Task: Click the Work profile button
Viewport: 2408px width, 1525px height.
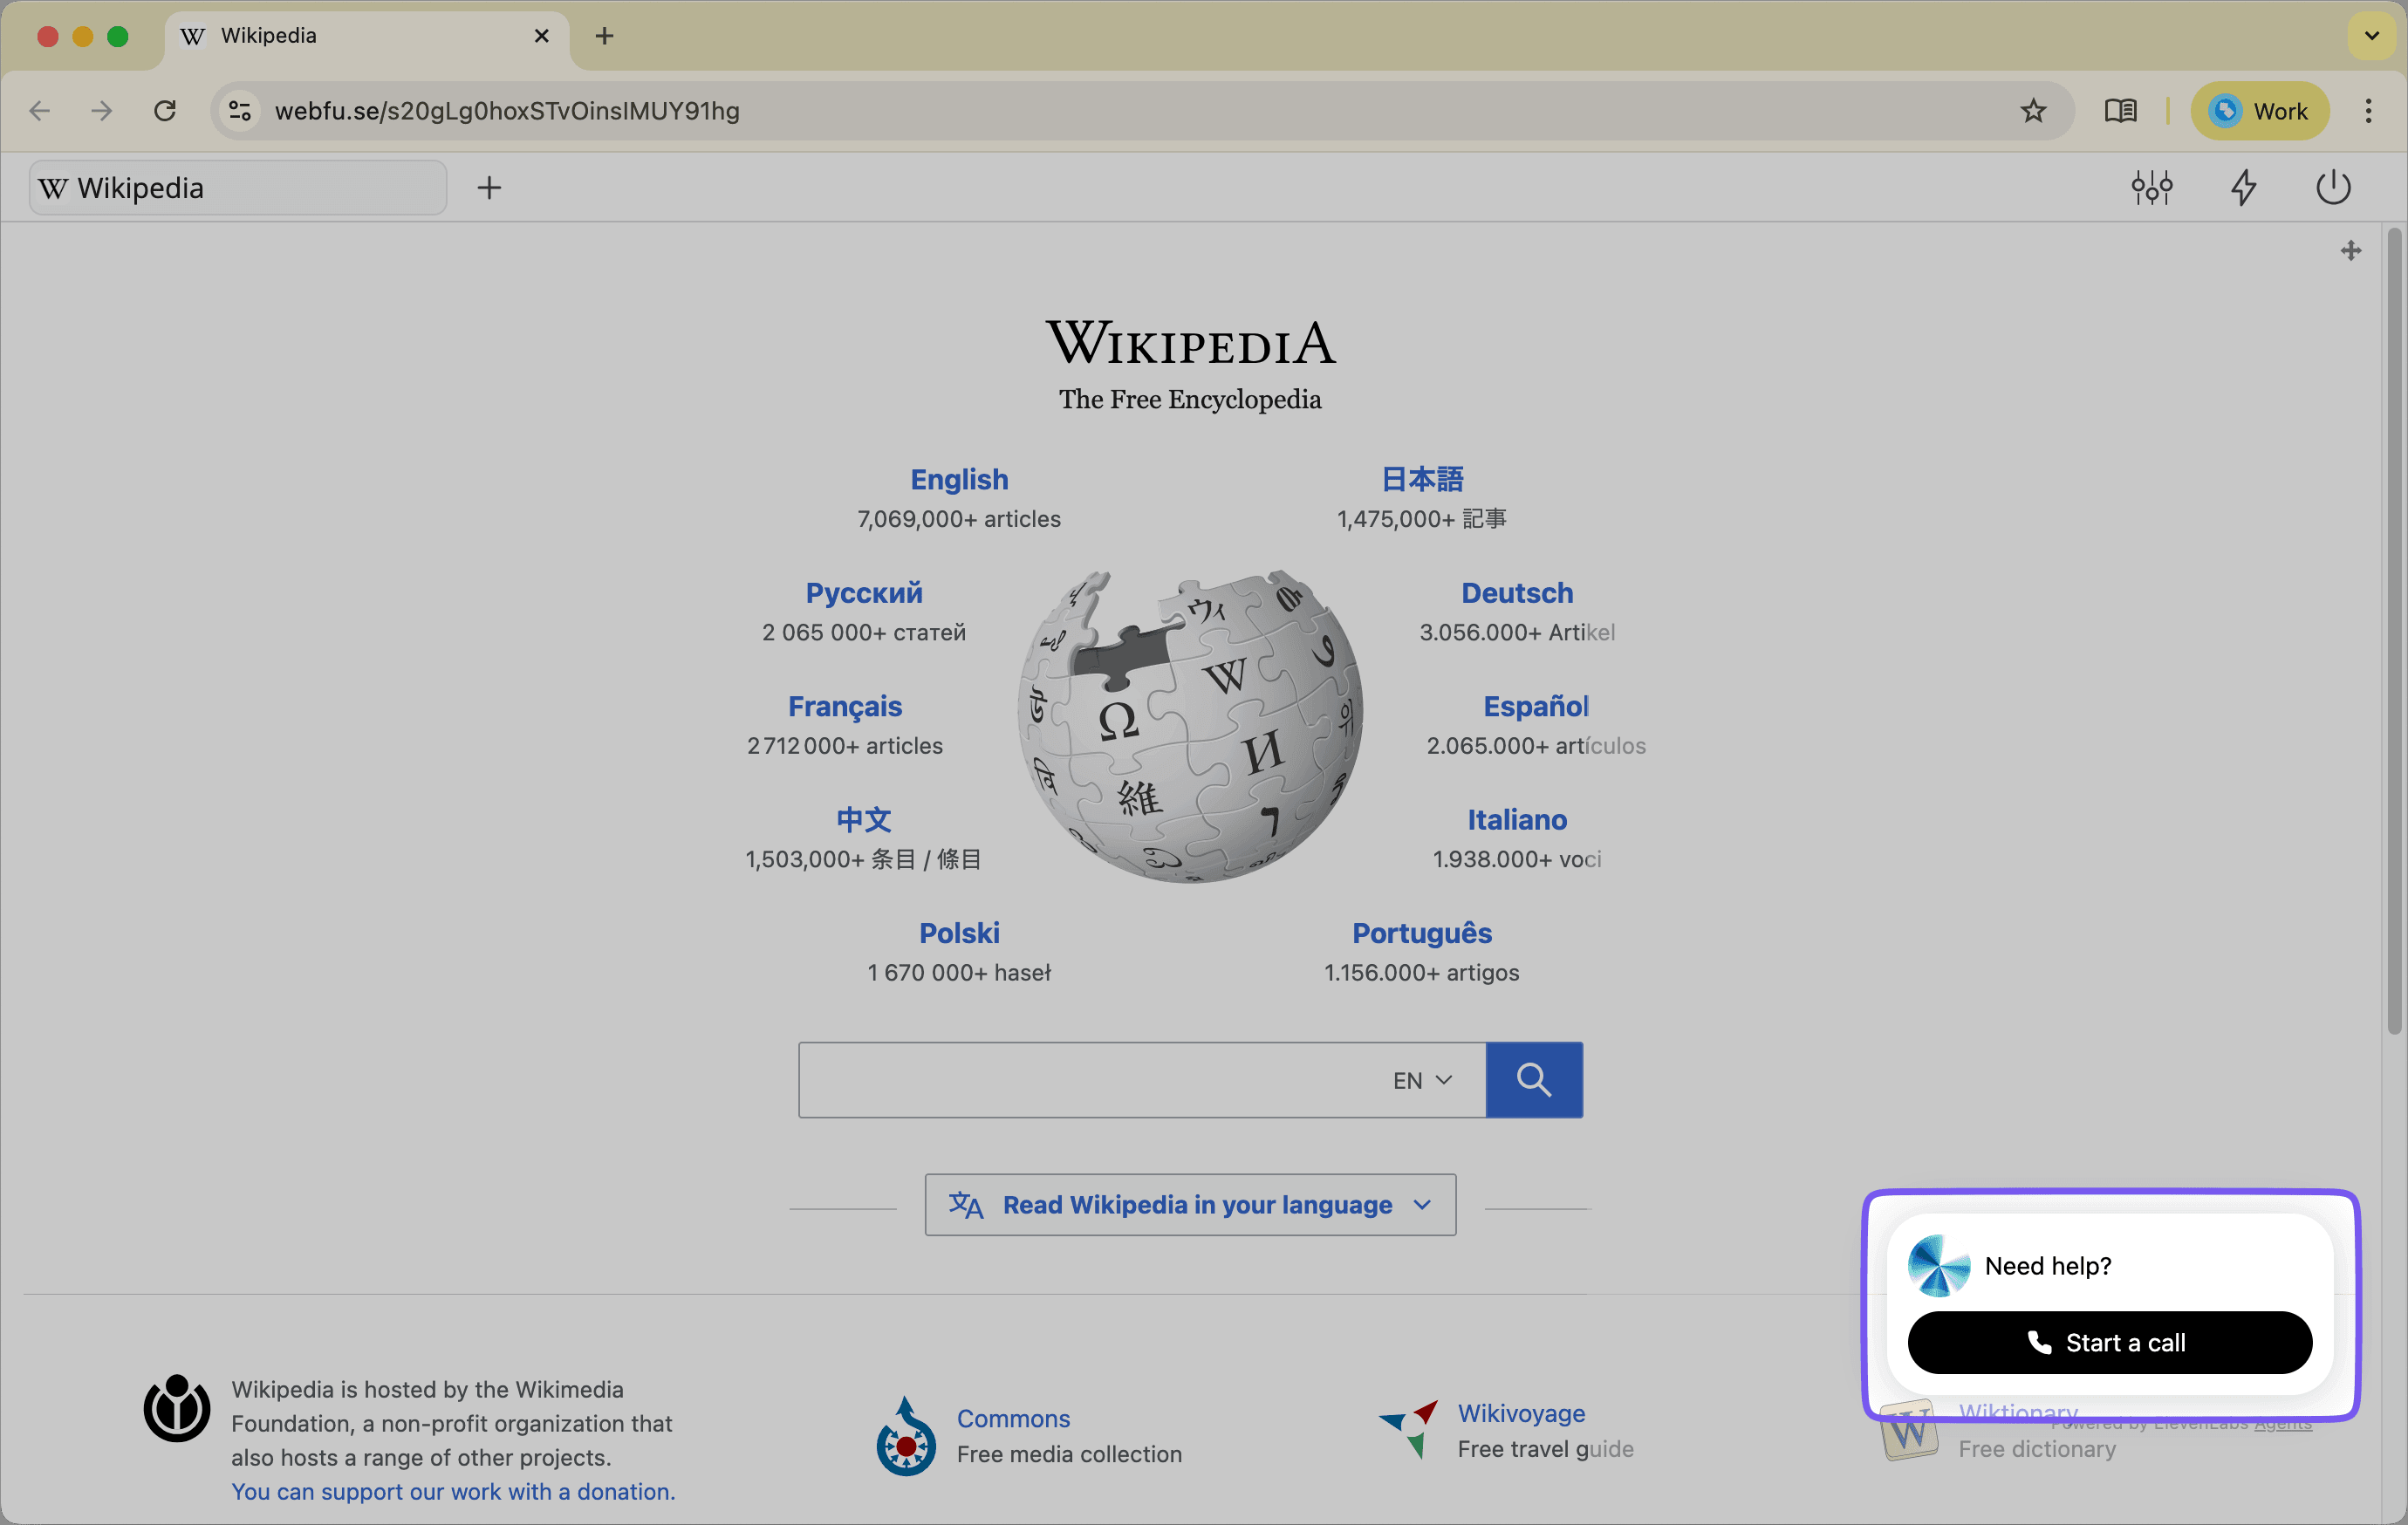Action: pyautogui.click(x=2259, y=111)
